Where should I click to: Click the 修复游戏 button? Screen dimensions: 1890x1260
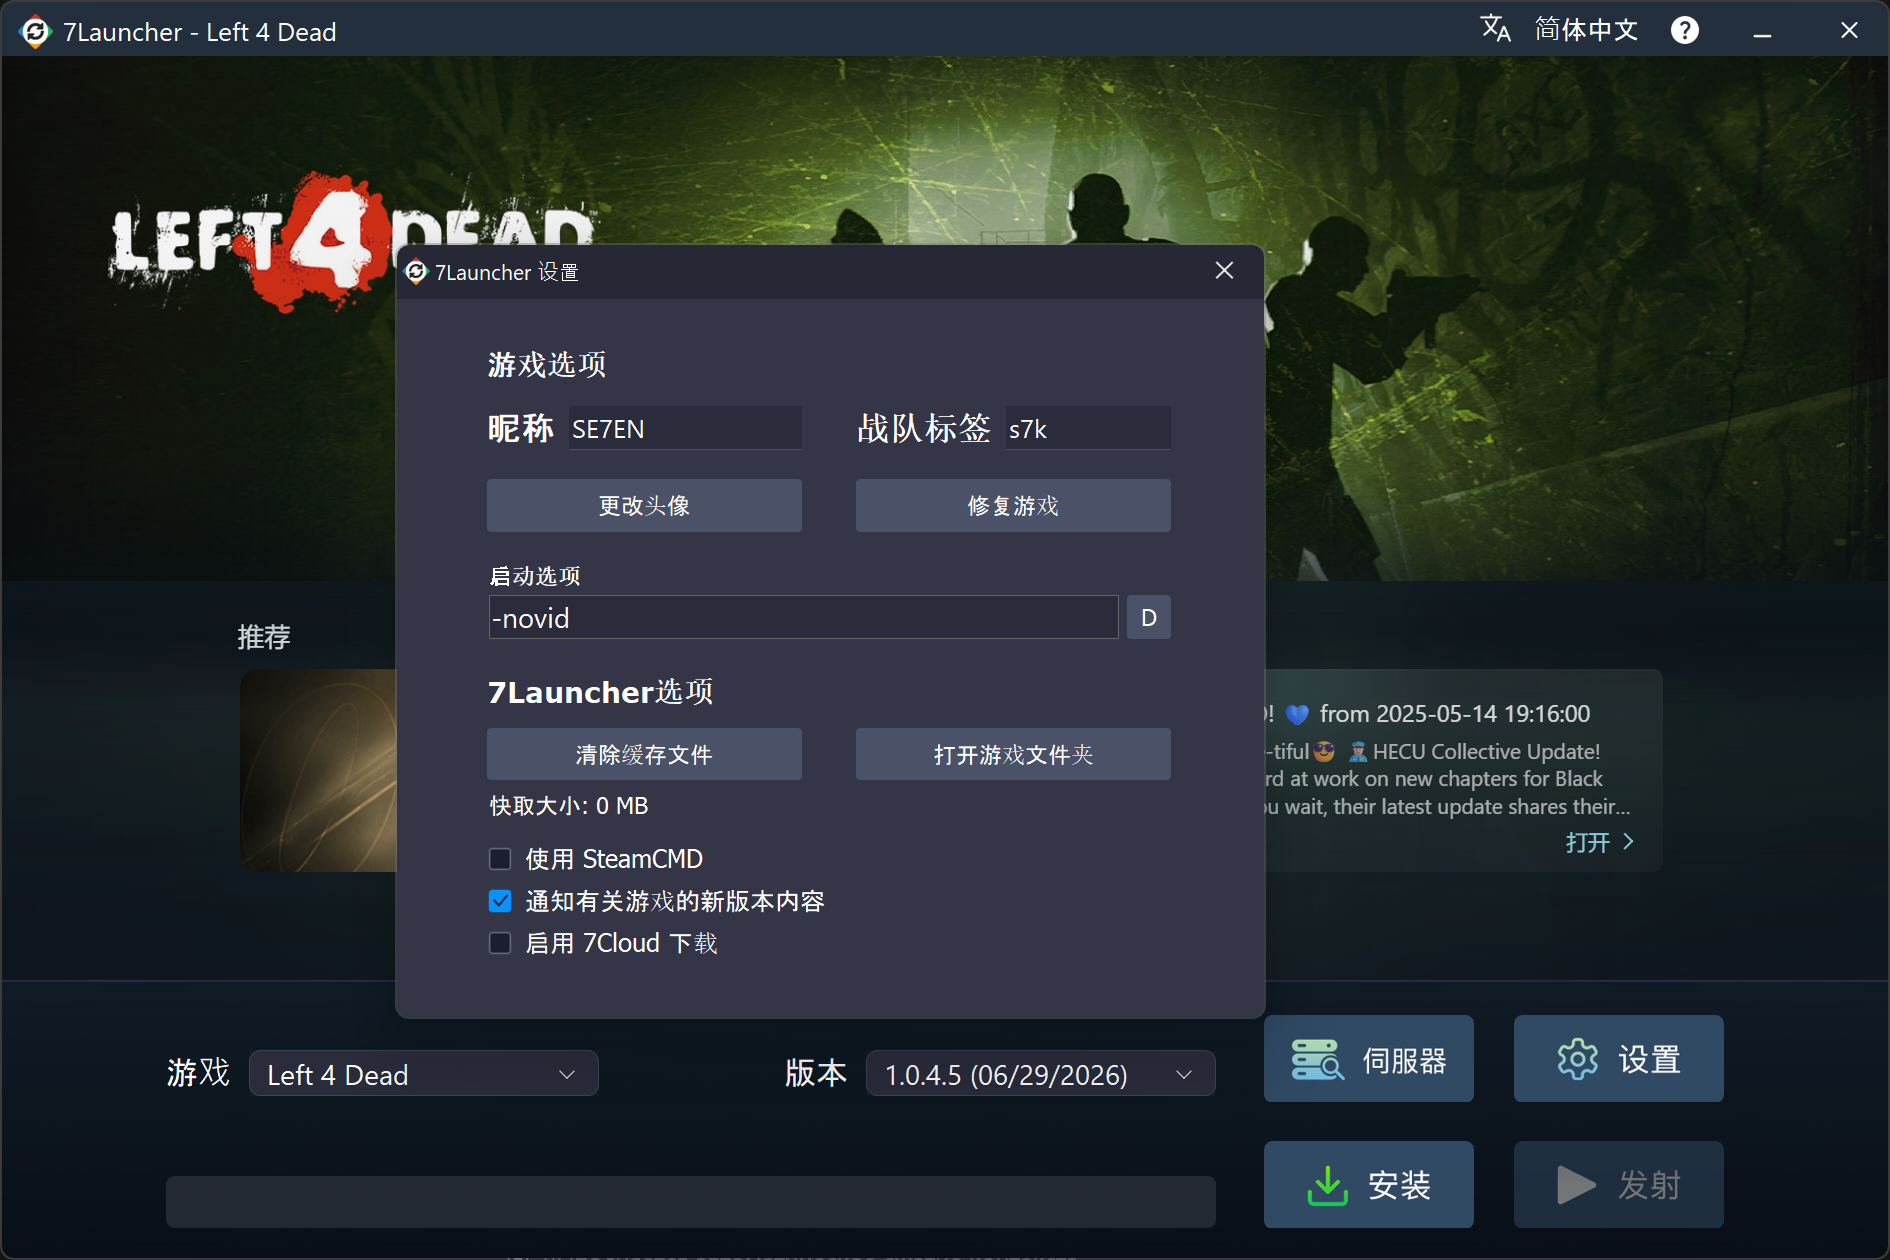[1013, 506]
